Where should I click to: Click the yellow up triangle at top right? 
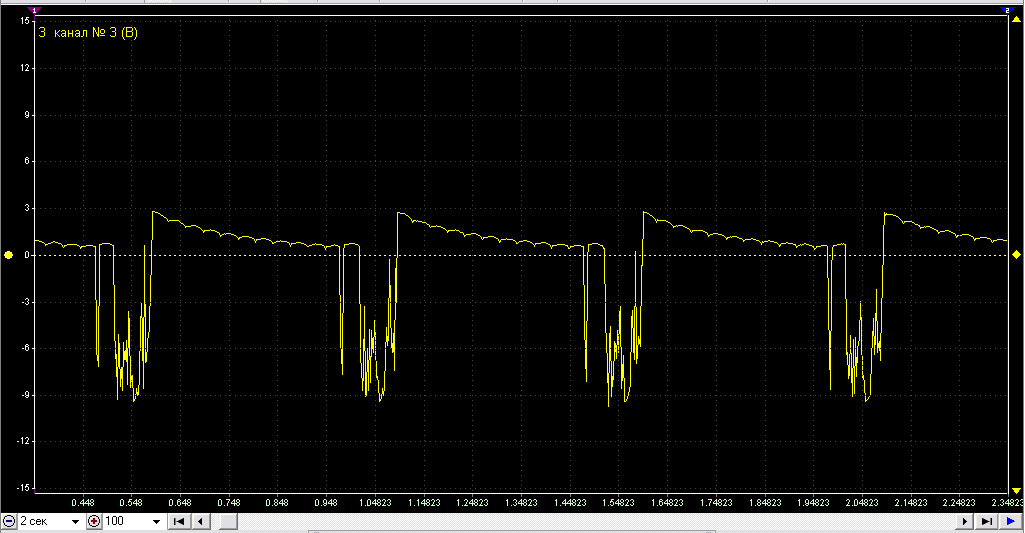pyautogui.click(x=1017, y=20)
